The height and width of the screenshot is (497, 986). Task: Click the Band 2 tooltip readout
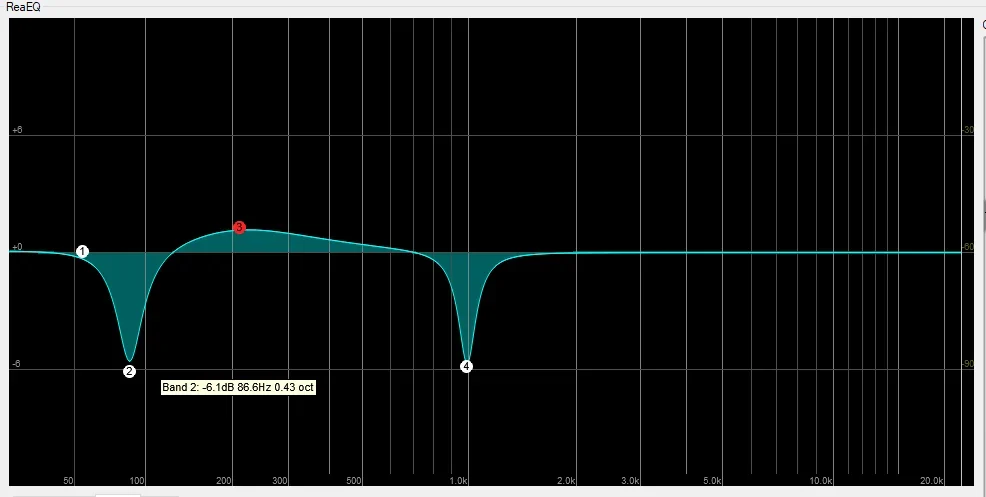coord(238,388)
